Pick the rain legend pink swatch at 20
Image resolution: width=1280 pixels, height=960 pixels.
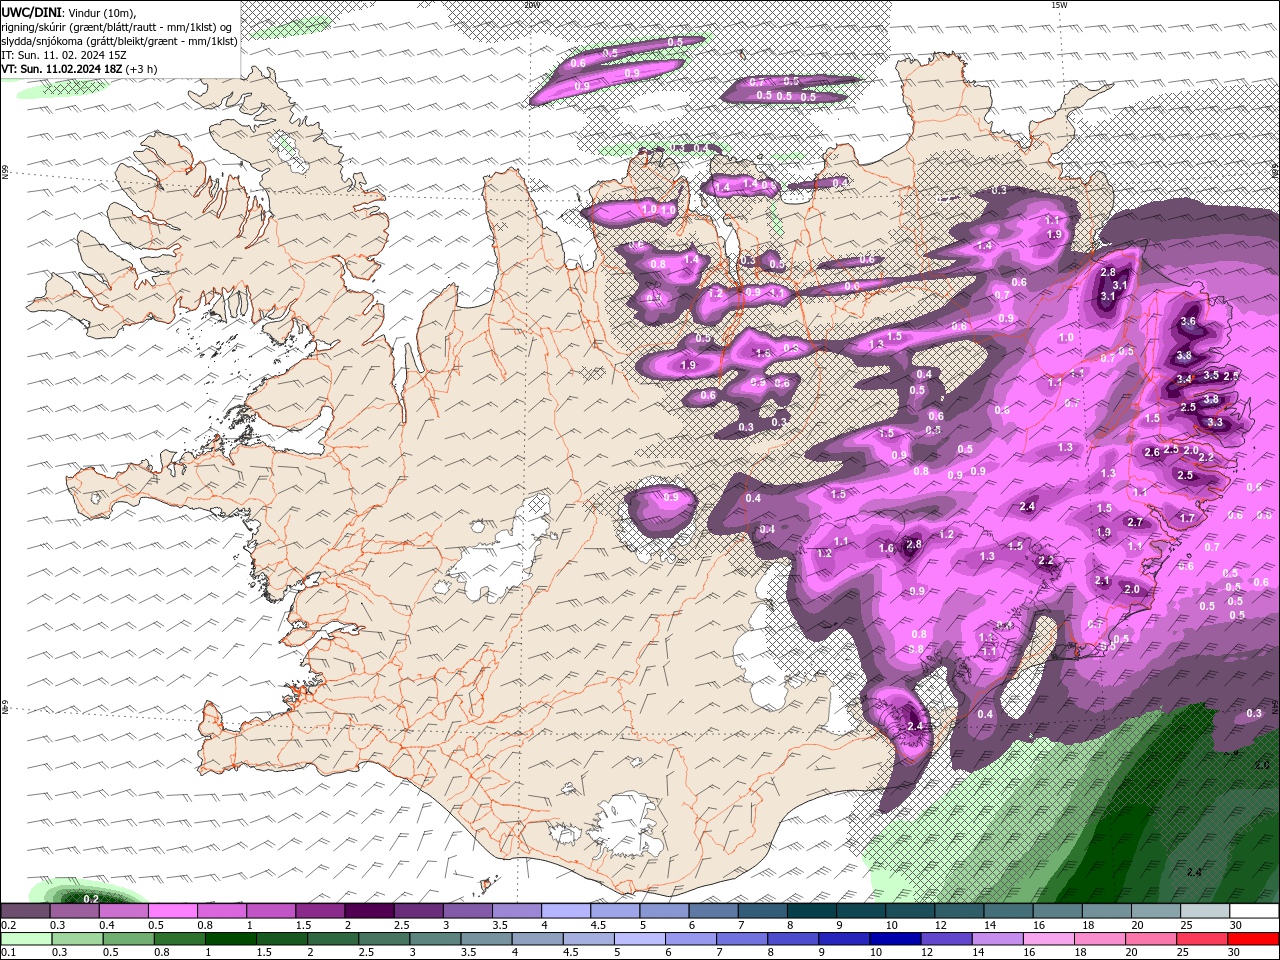(1150, 939)
